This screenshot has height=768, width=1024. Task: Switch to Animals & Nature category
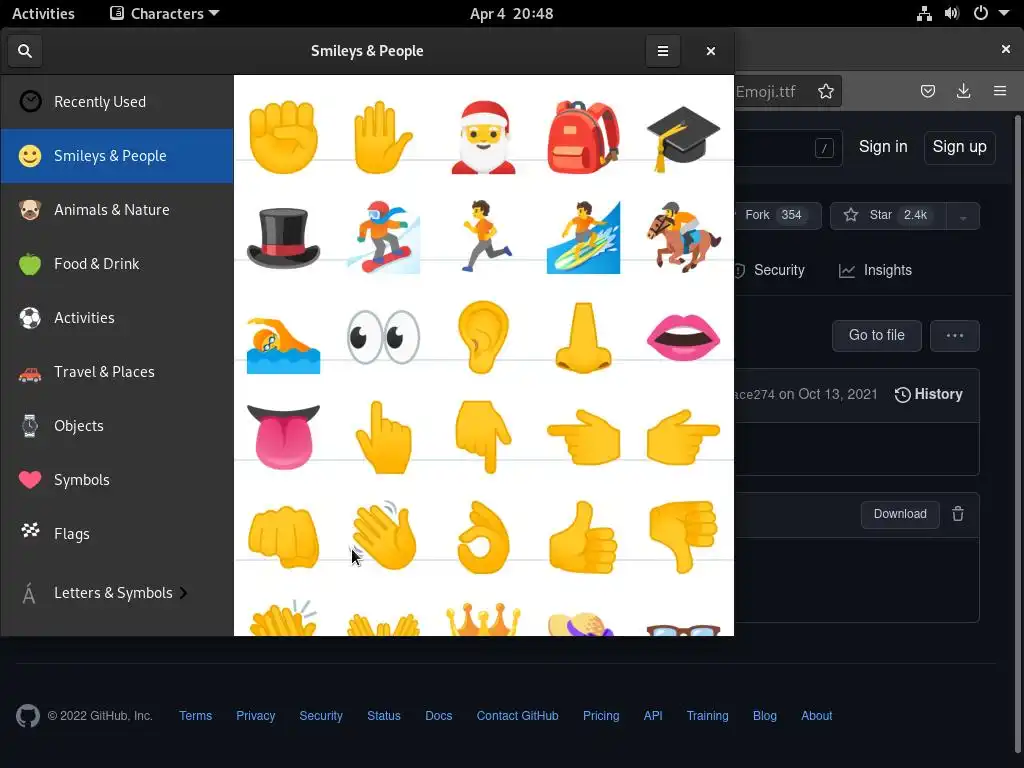coord(117,210)
